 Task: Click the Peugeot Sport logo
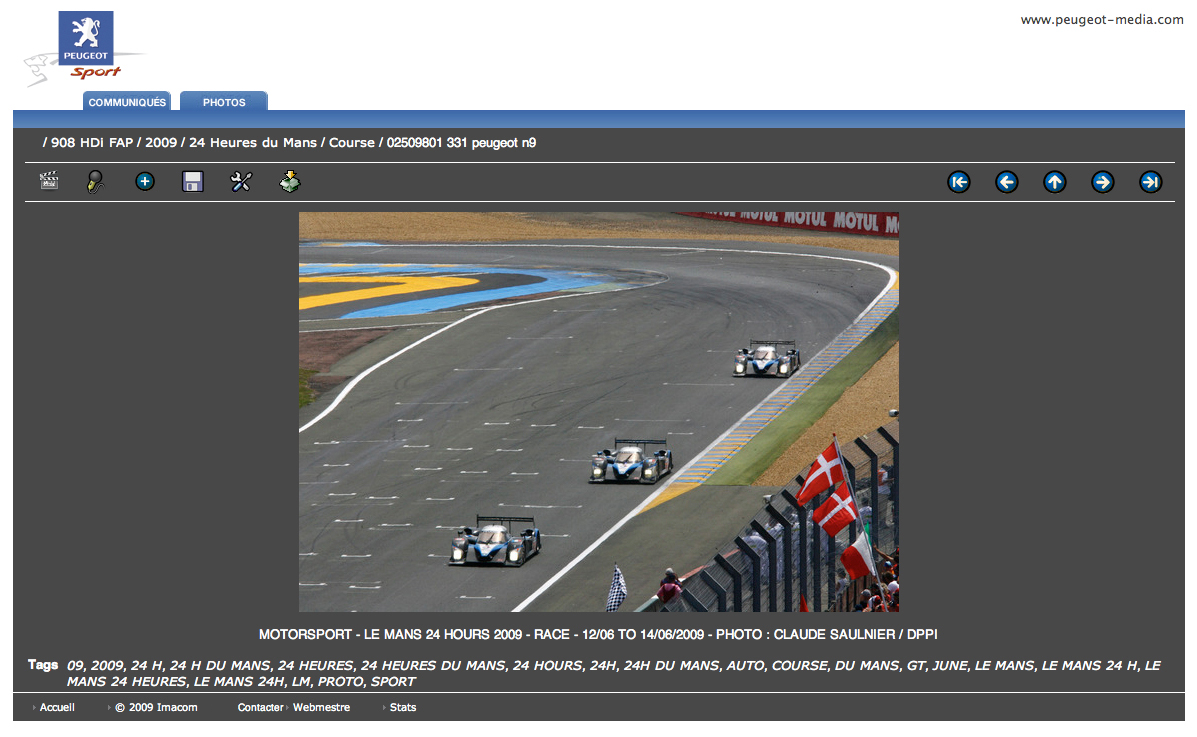coord(84,47)
